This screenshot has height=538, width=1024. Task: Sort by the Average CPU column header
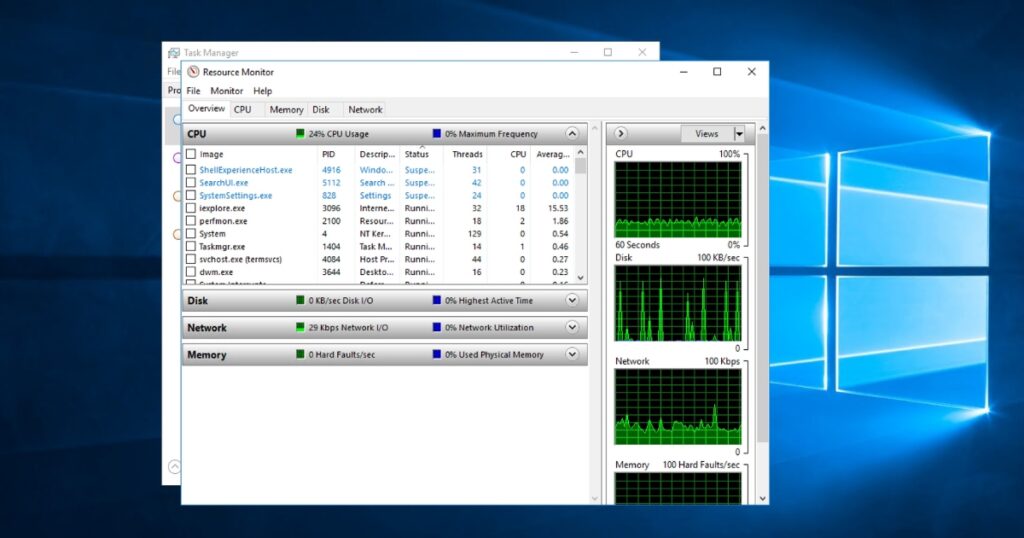[552, 154]
